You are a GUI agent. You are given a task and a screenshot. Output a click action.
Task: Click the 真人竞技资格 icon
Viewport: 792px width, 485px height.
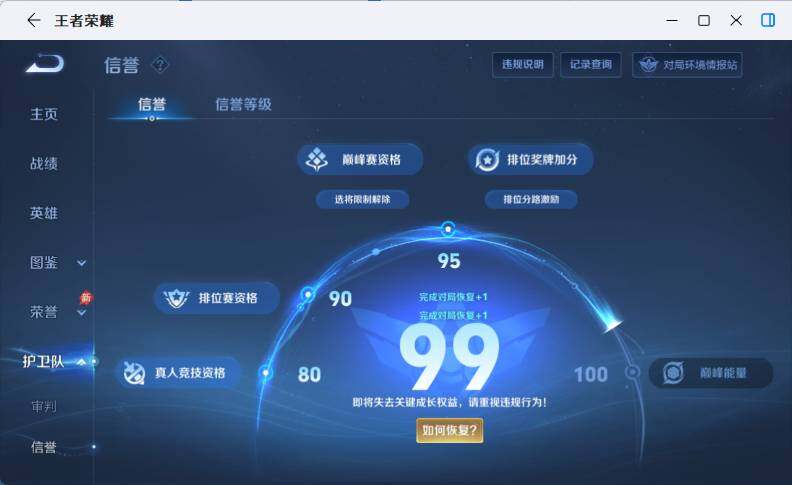(134, 373)
